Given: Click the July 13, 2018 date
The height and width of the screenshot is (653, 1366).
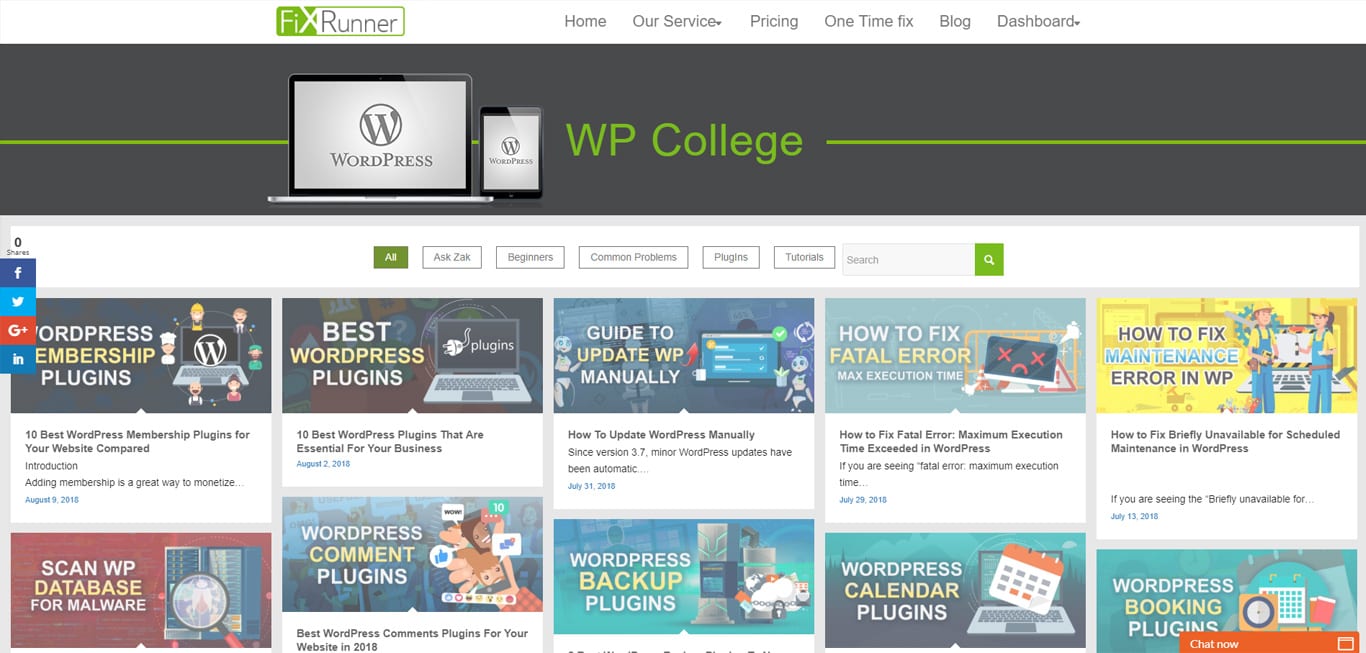Looking at the screenshot, I should (x=1135, y=516).
